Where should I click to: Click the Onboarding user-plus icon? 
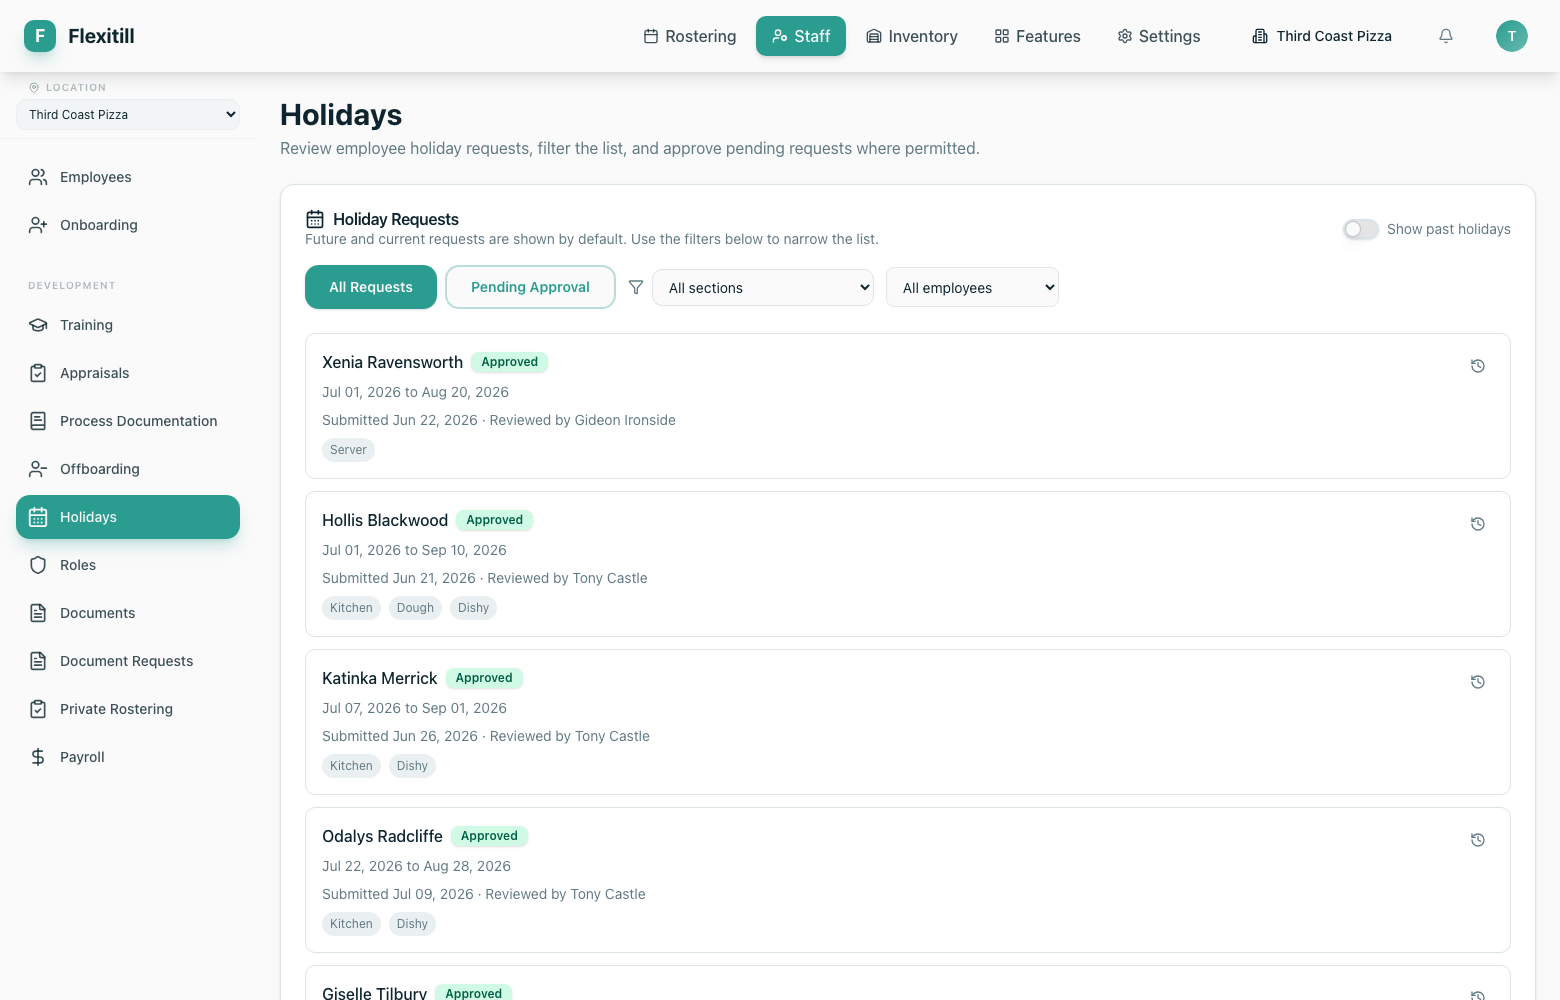[x=38, y=225]
